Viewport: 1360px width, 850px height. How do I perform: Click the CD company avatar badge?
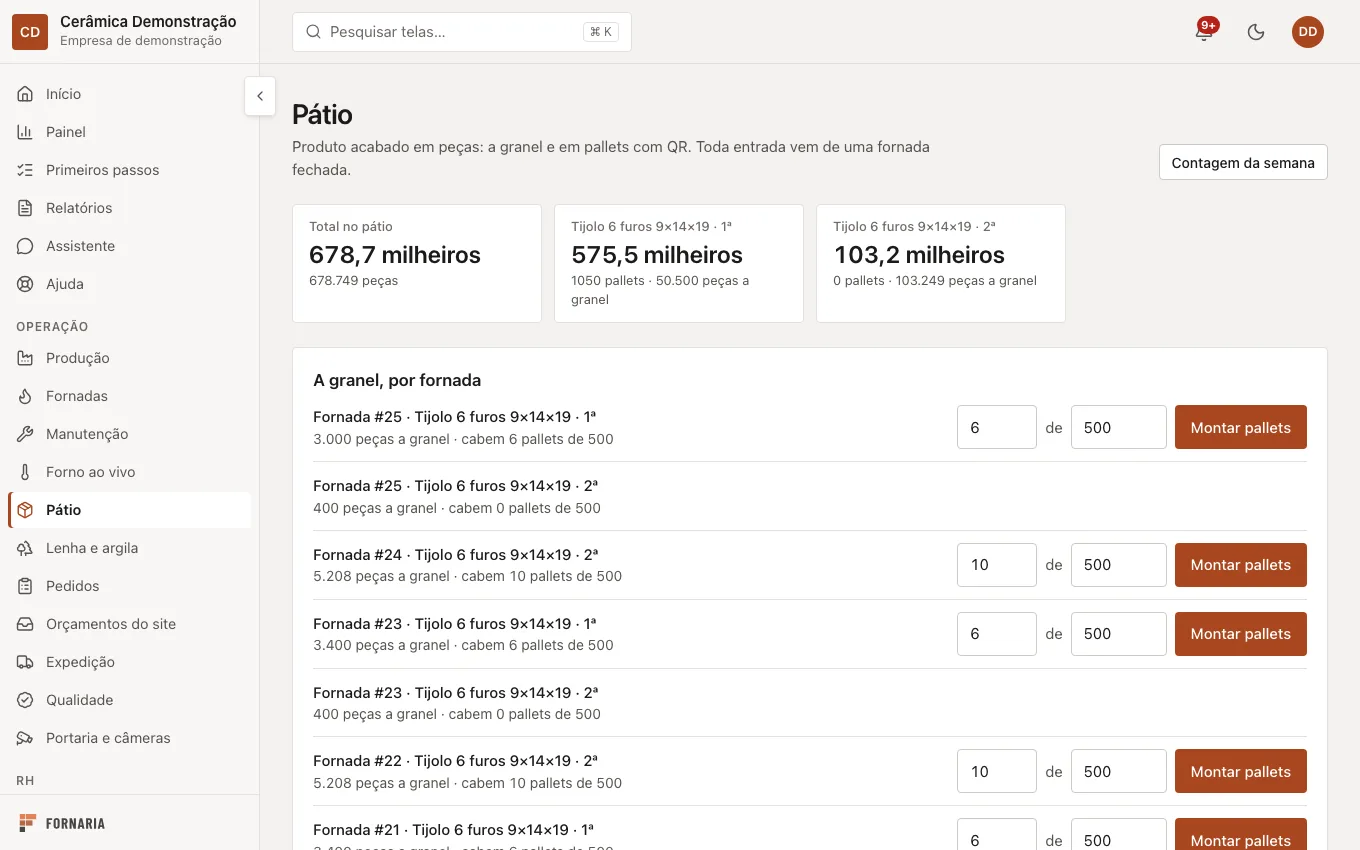pyautogui.click(x=30, y=32)
